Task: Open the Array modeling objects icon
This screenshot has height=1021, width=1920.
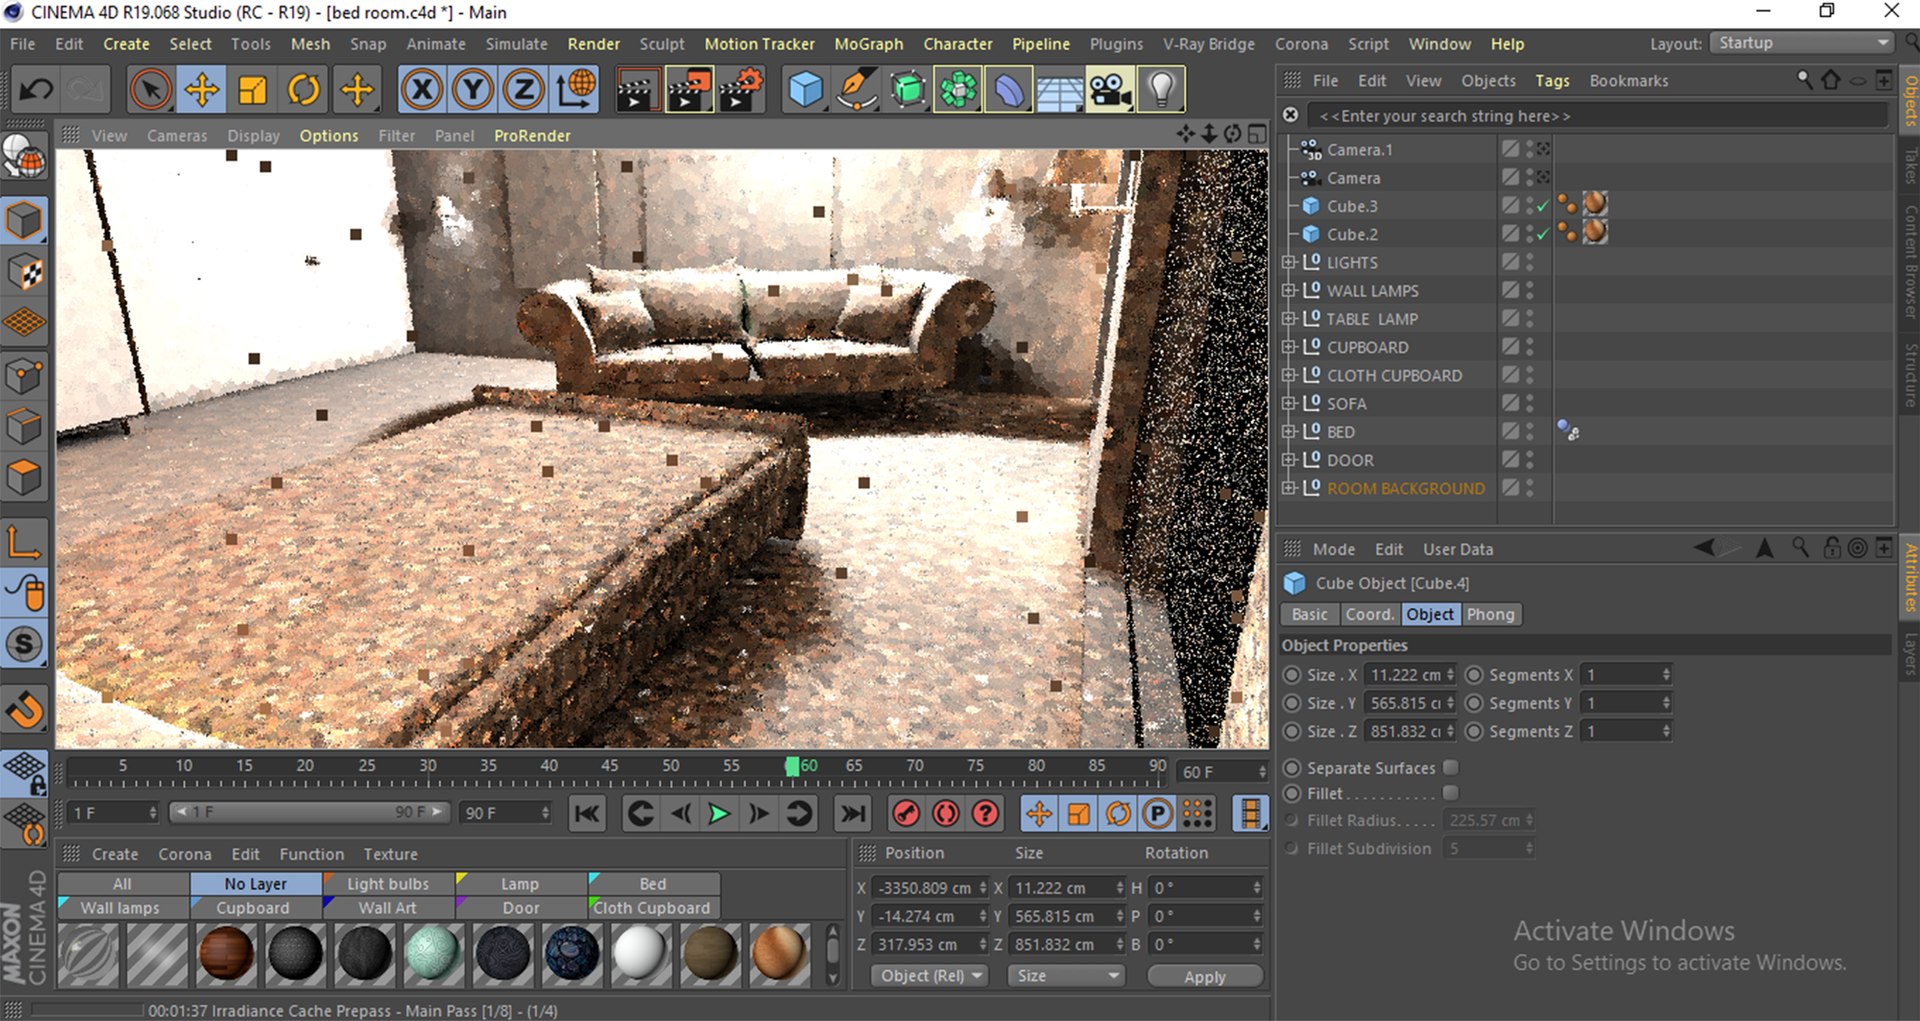Action: tap(958, 90)
